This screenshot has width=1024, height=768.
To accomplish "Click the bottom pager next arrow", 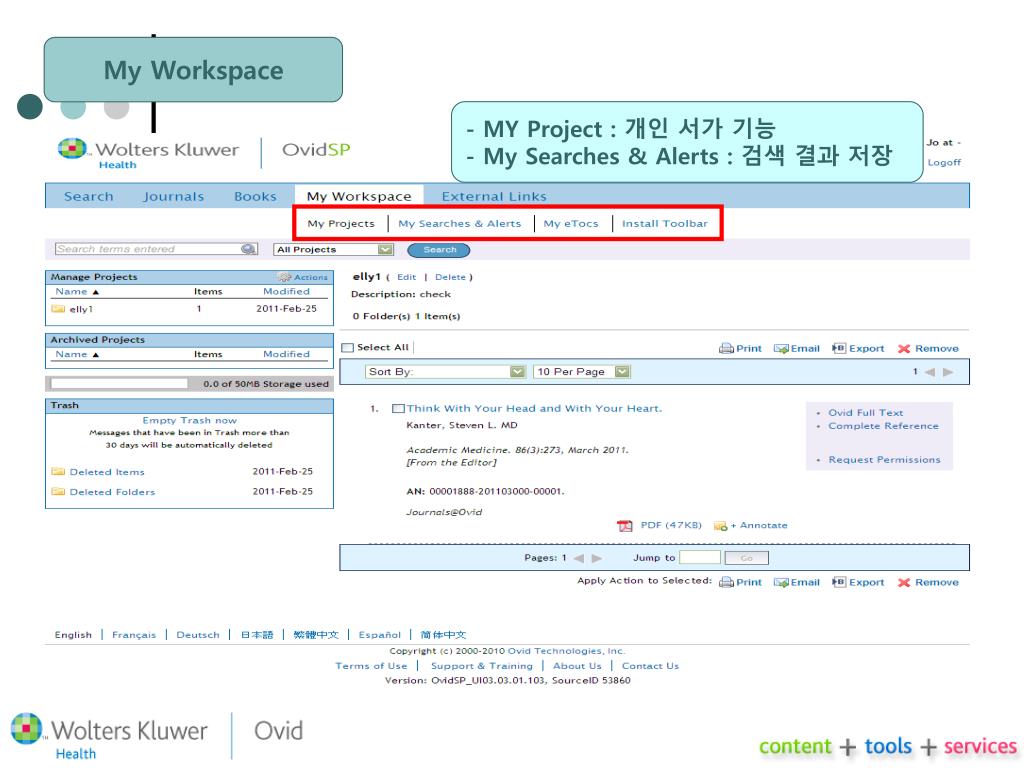I will pyautogui.click(x=596, y=558).
